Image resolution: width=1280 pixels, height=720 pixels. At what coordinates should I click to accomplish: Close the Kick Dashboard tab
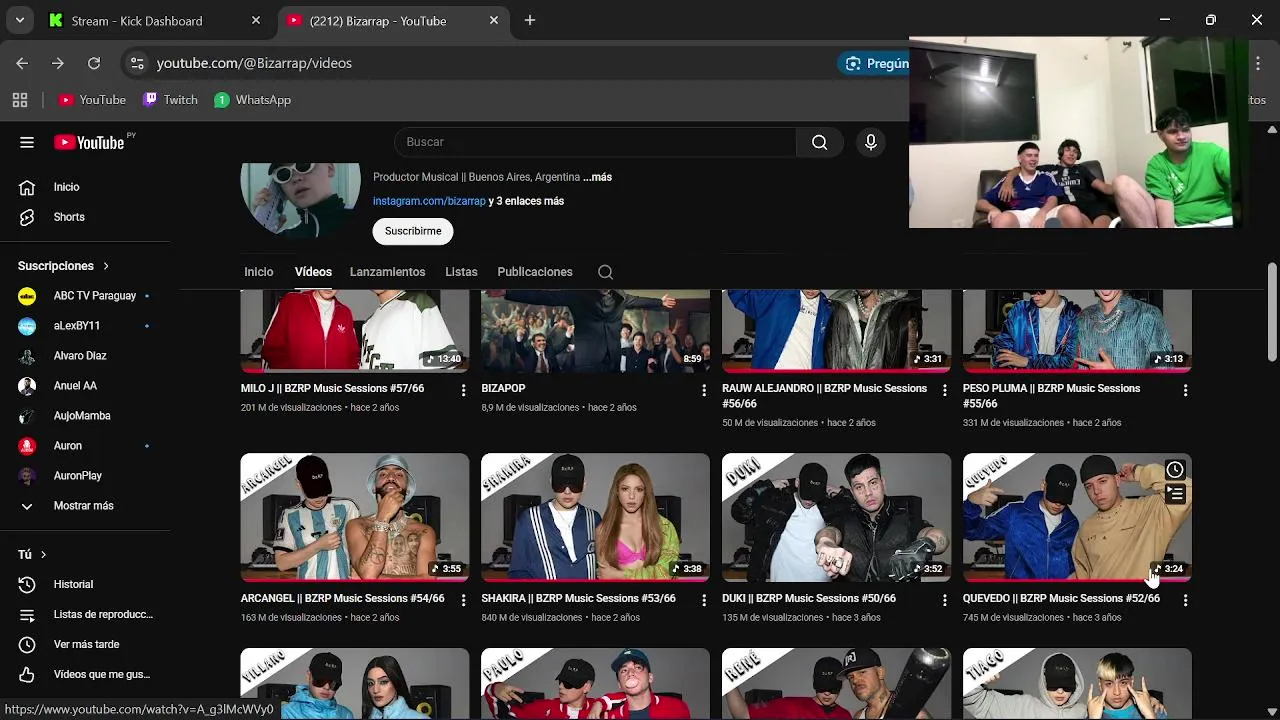[x=256, y=20]
